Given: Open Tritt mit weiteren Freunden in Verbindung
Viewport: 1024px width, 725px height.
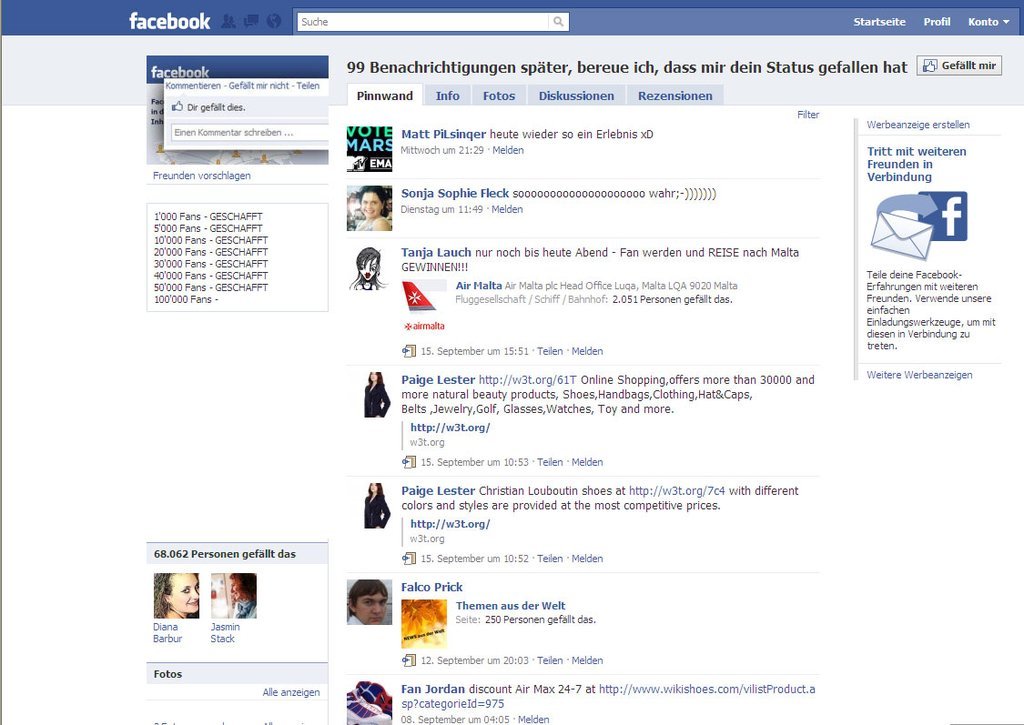Looking at the screenshot, I should click(916, 164).
